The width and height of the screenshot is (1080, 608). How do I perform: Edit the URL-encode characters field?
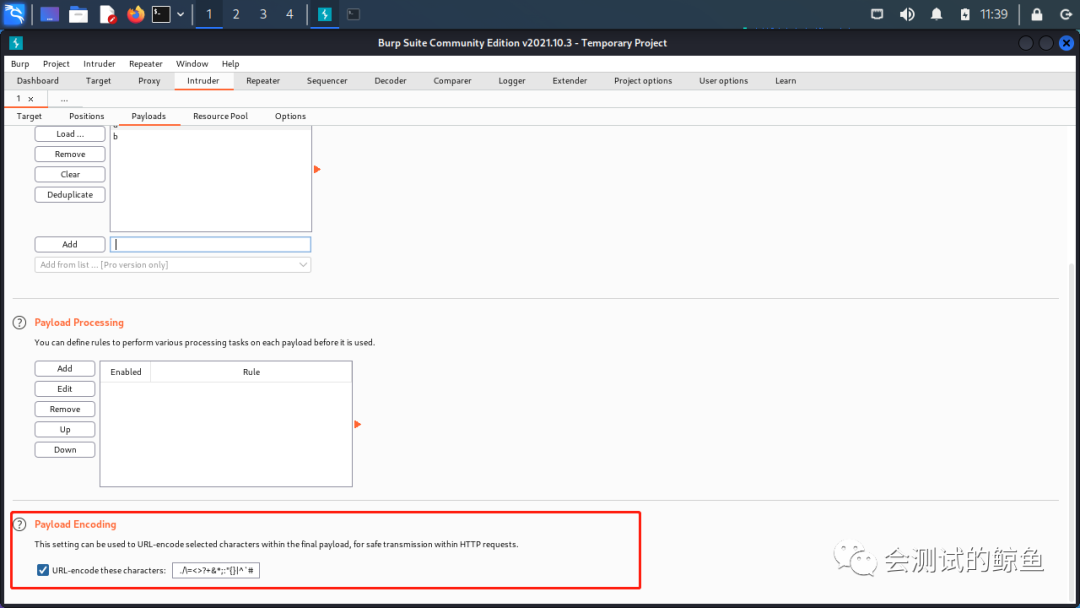point(216,570)
